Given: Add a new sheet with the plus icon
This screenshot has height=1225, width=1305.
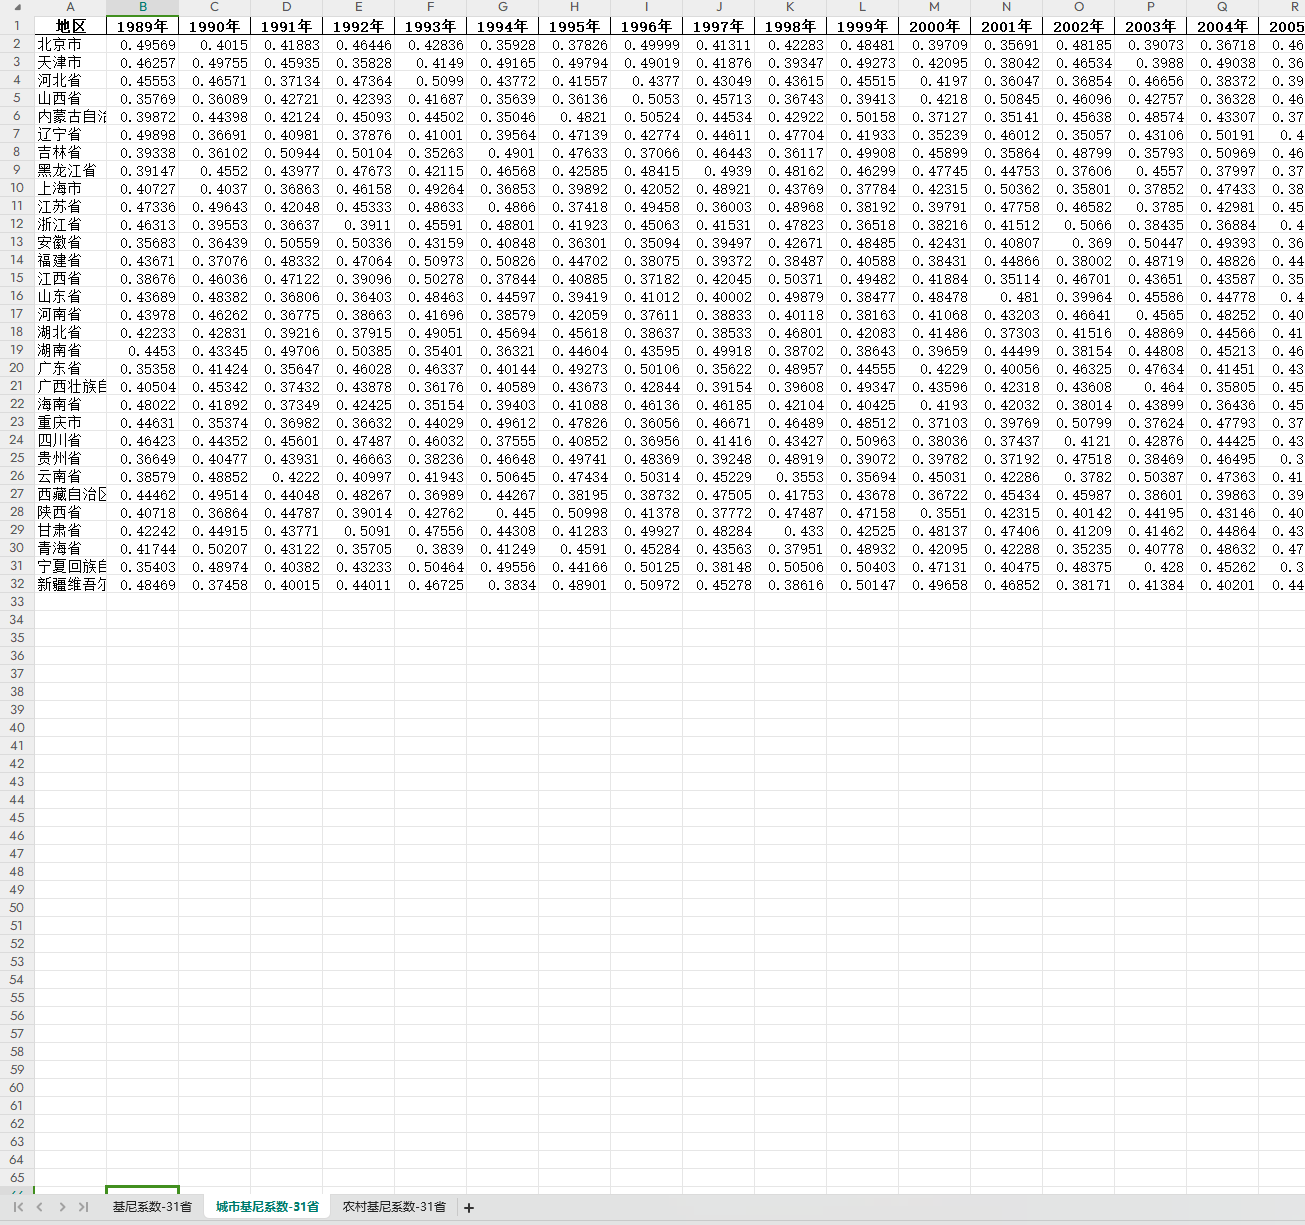Looking at the screenshot, I should click(x=469, y=1207).
